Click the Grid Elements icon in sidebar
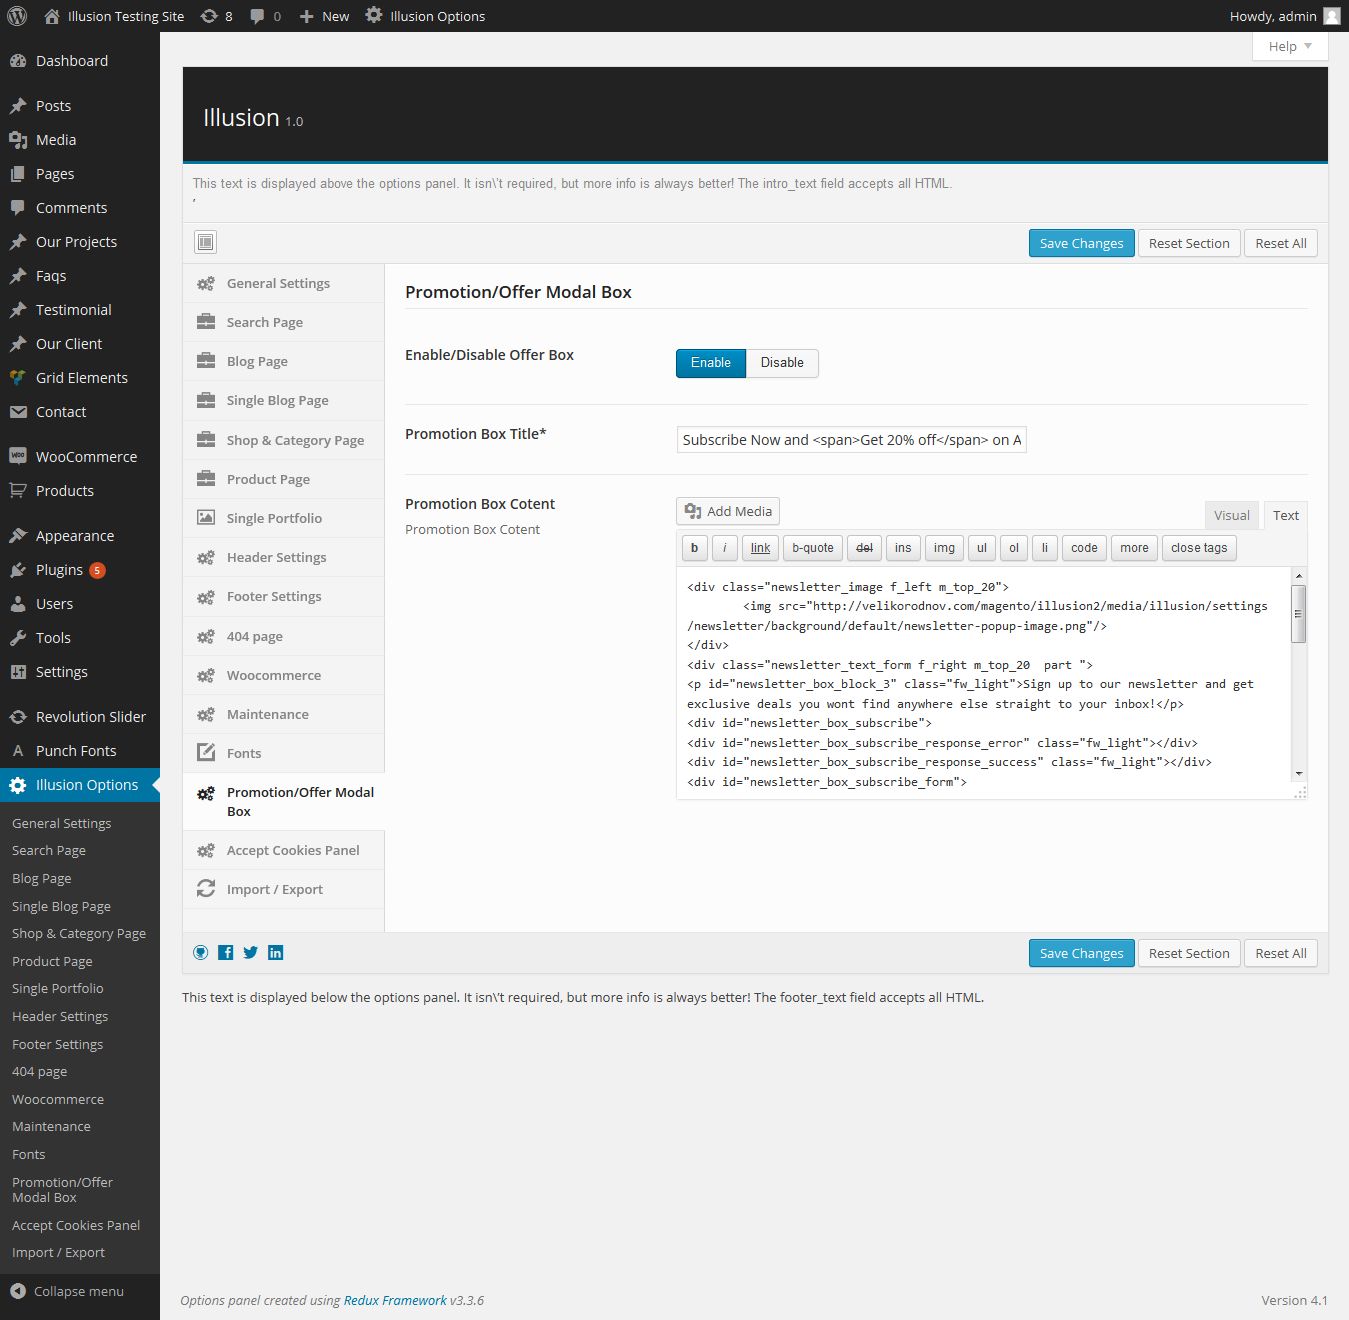 (x=18, y=377)
